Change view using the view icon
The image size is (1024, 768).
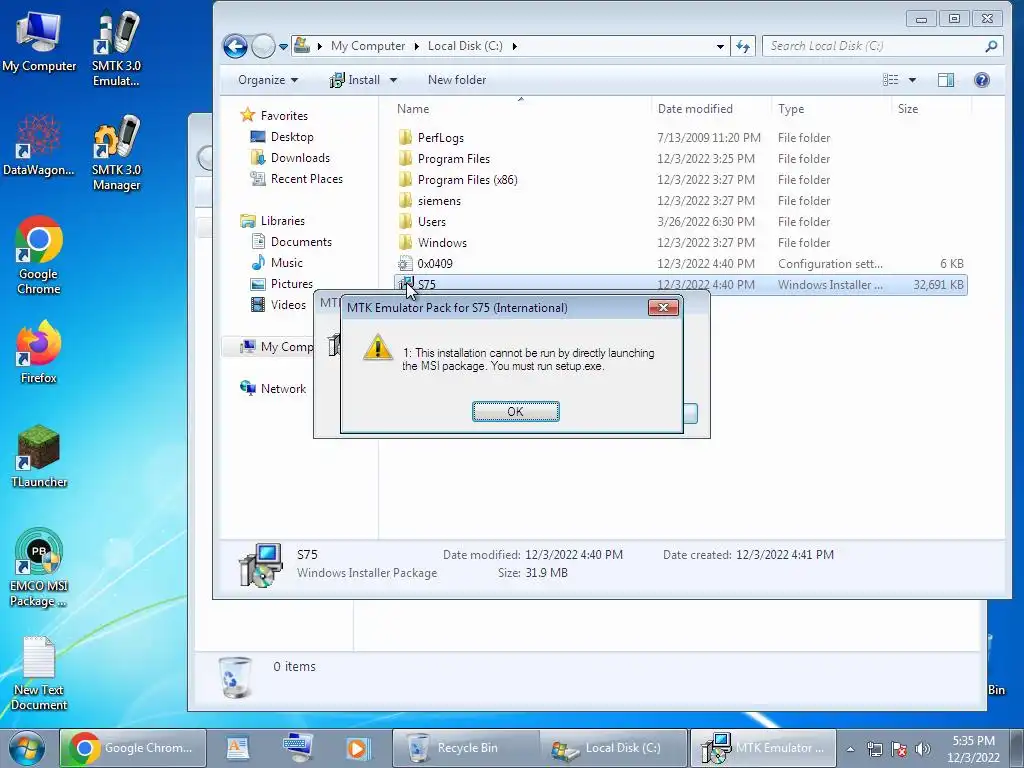pyautogui.click(x=890, y=80)
